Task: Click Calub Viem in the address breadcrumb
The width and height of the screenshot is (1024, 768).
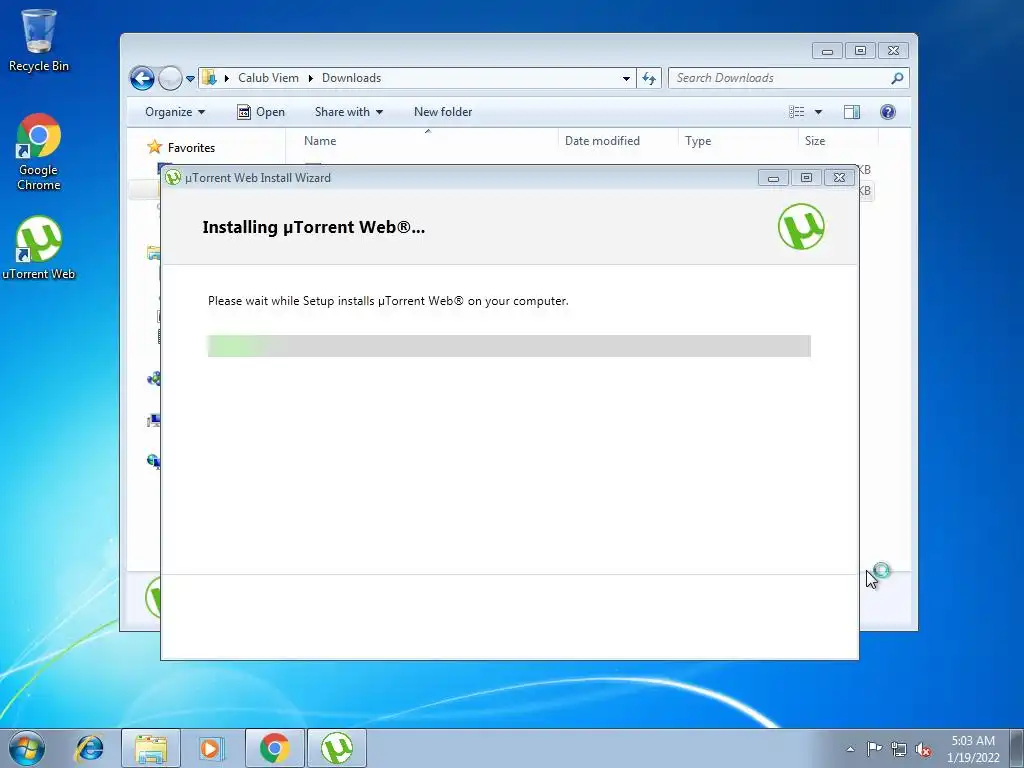Action: point(268,78)
